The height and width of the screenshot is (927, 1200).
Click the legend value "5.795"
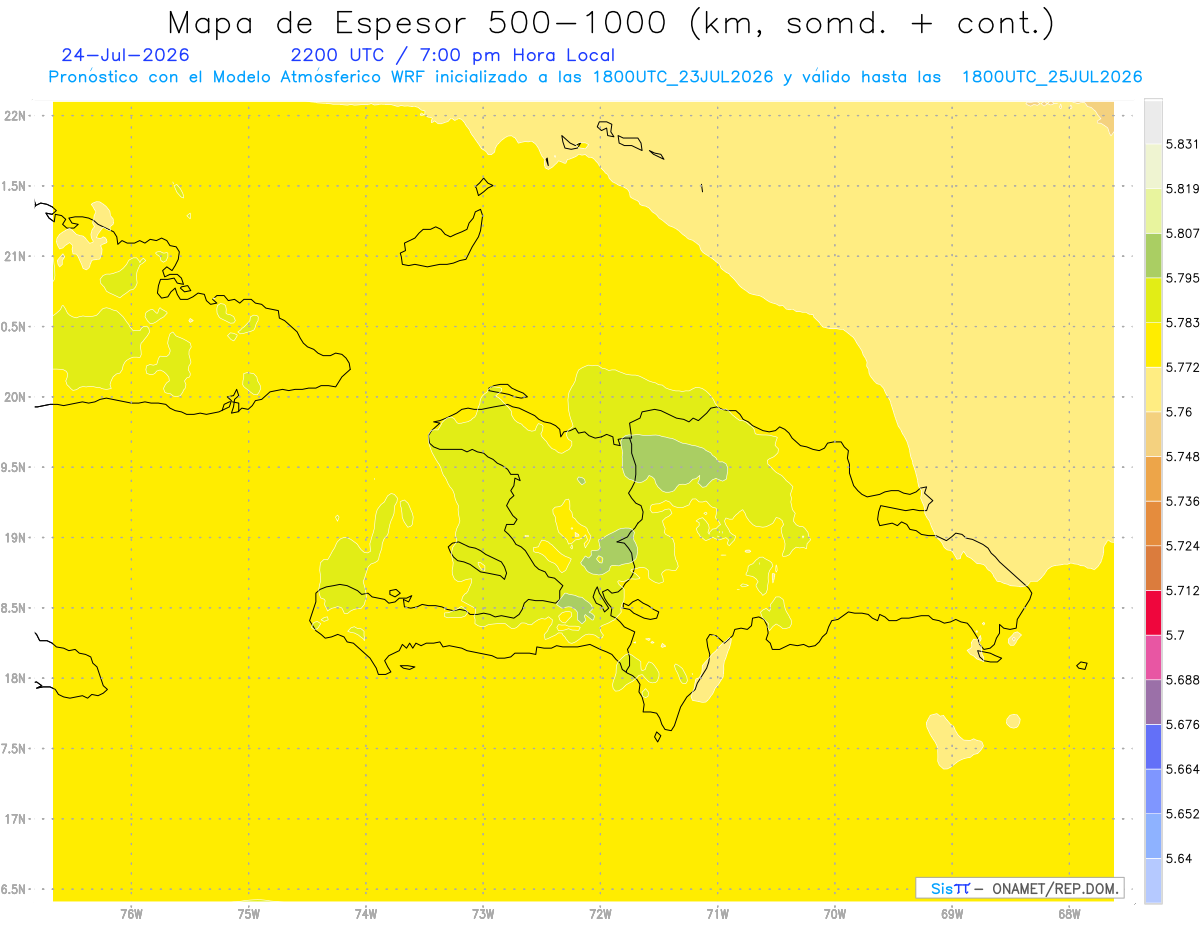(1184, 278)
